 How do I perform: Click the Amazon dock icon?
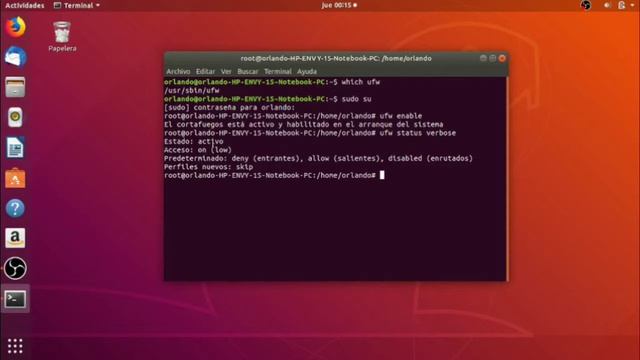[16, 238]
